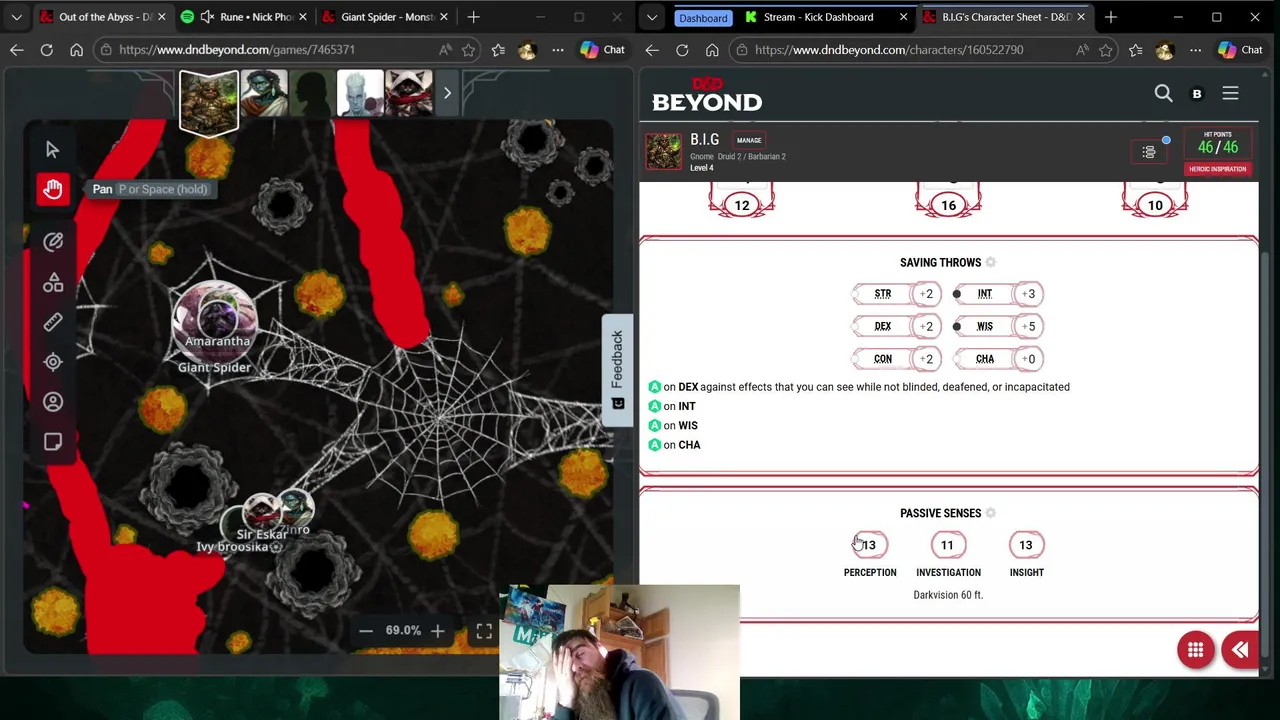Screen dimensions: 1280x720
Task: Go home in the right browser window
Action: [x=712, y=50]
